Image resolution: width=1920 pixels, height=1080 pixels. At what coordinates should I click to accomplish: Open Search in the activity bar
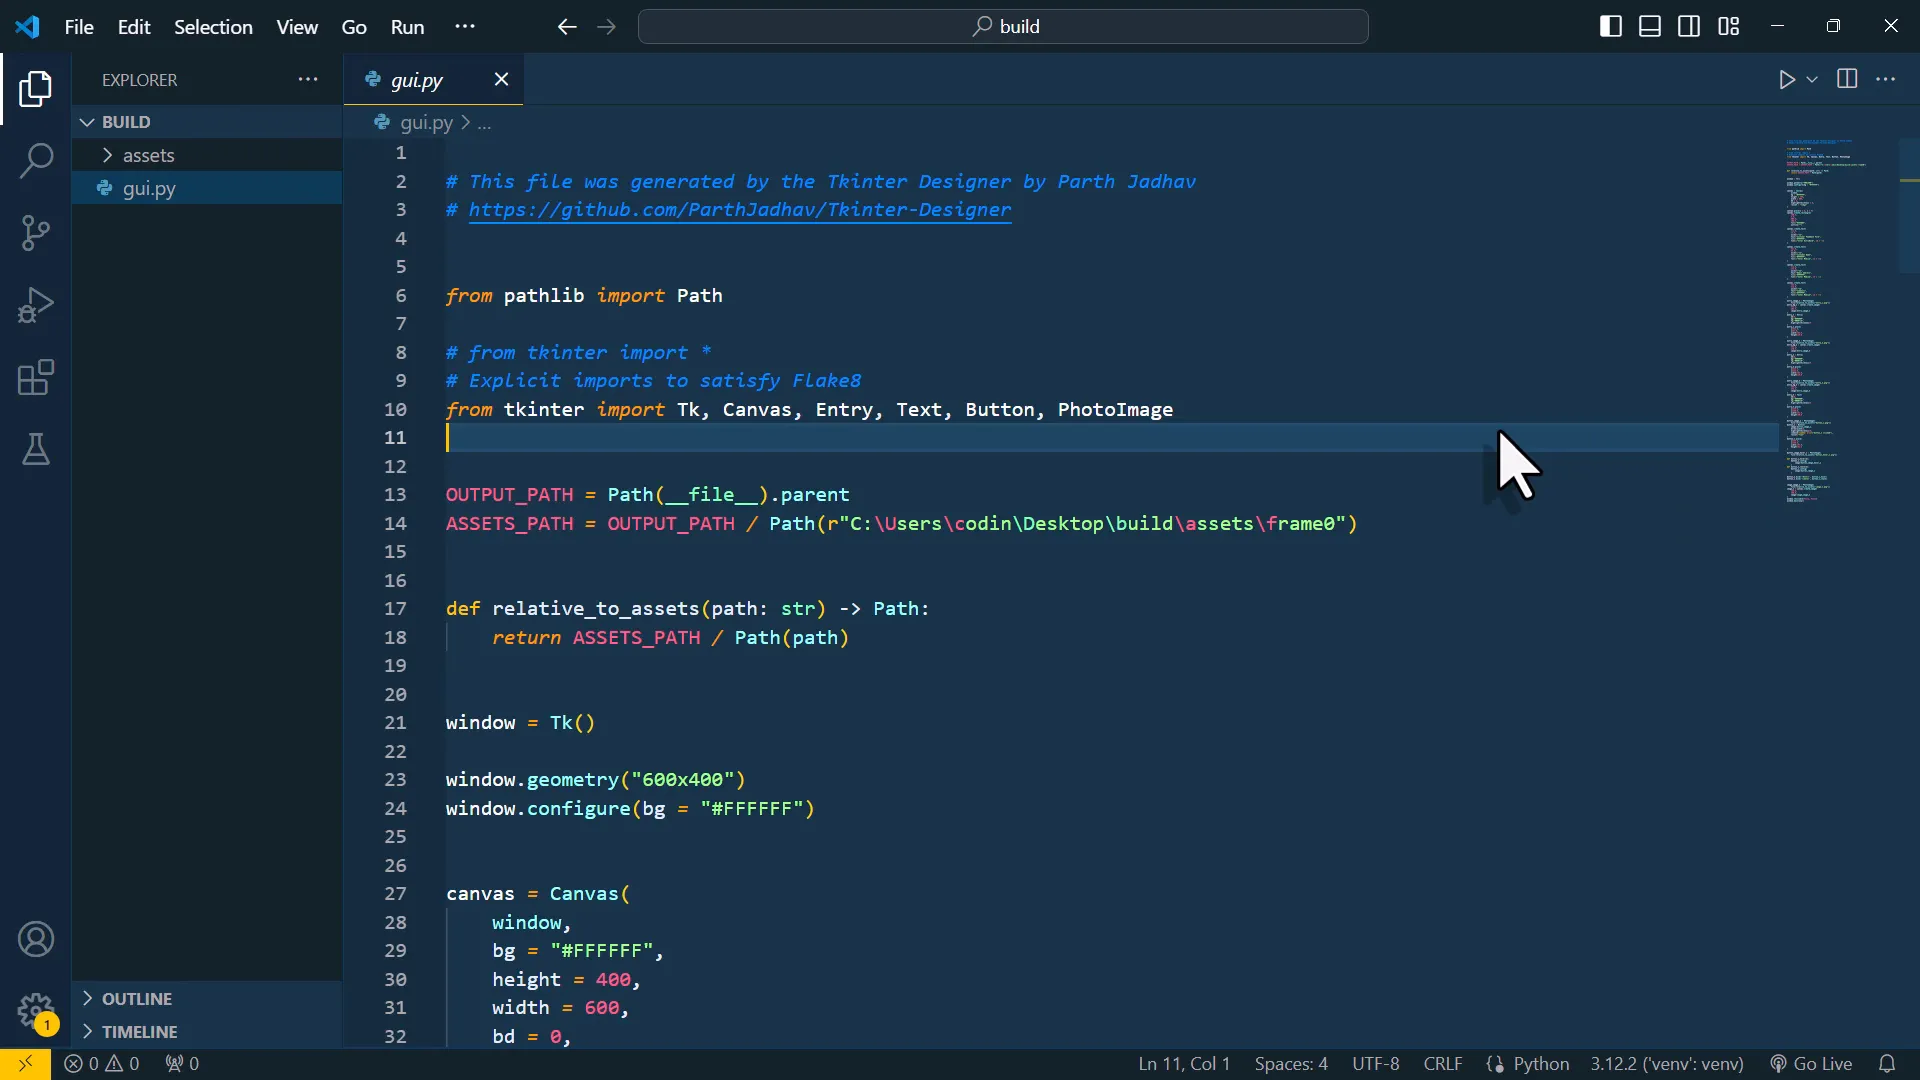pyautogui.click(x=36, y=160)
